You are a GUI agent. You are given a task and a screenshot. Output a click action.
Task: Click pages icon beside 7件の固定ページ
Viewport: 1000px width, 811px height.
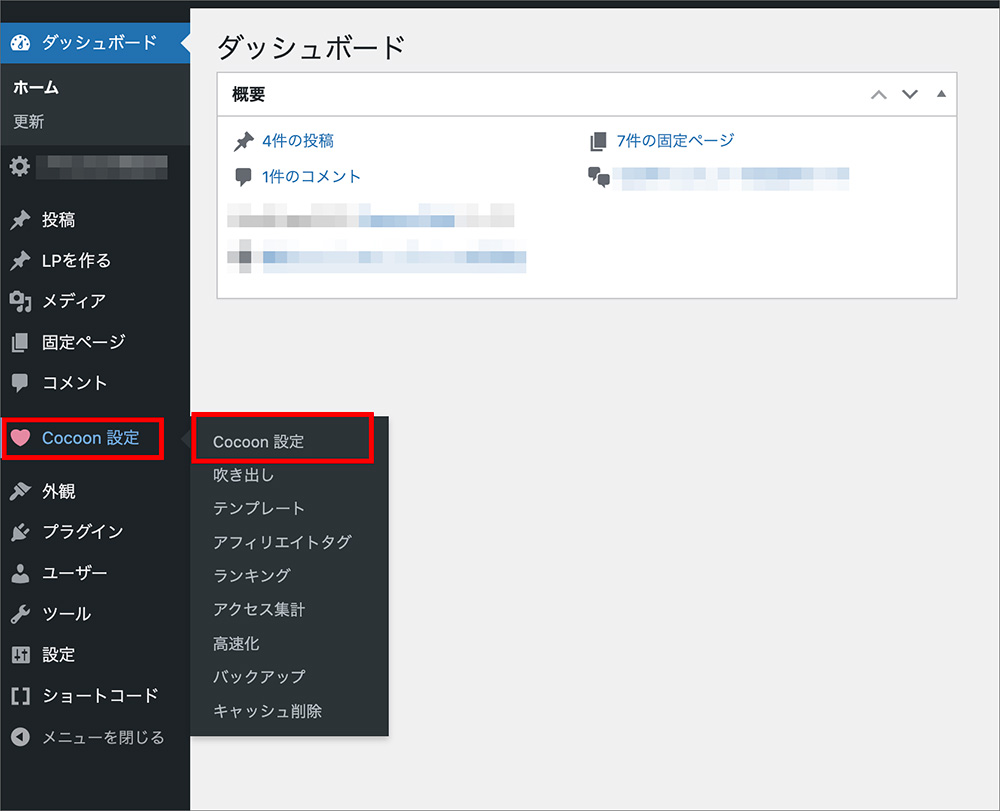coord(598,142)
